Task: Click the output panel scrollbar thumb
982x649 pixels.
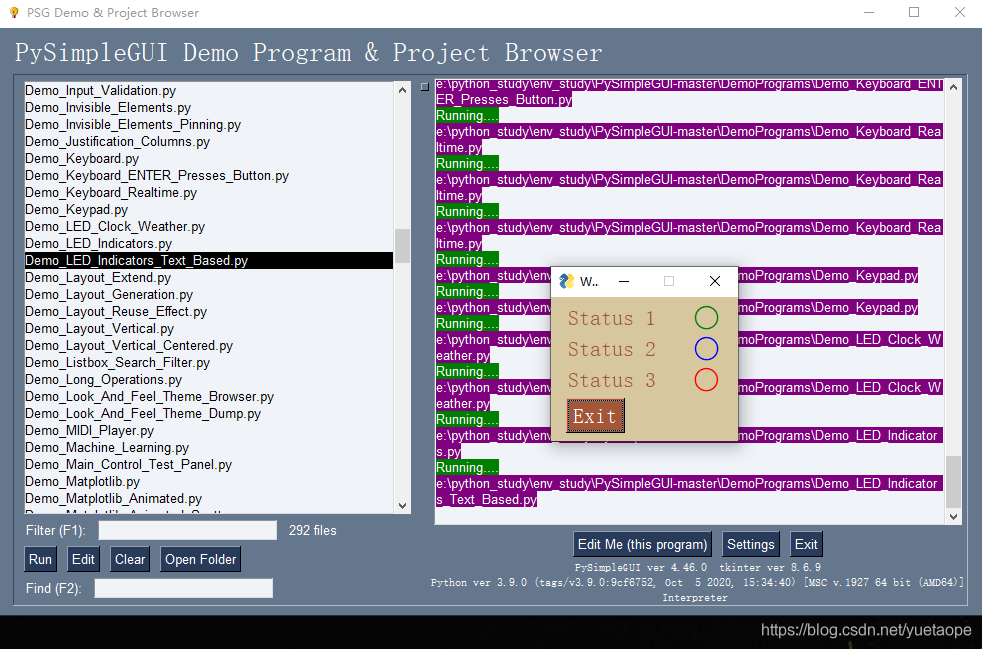Action: pyautogui.click(x=953, y=482)
